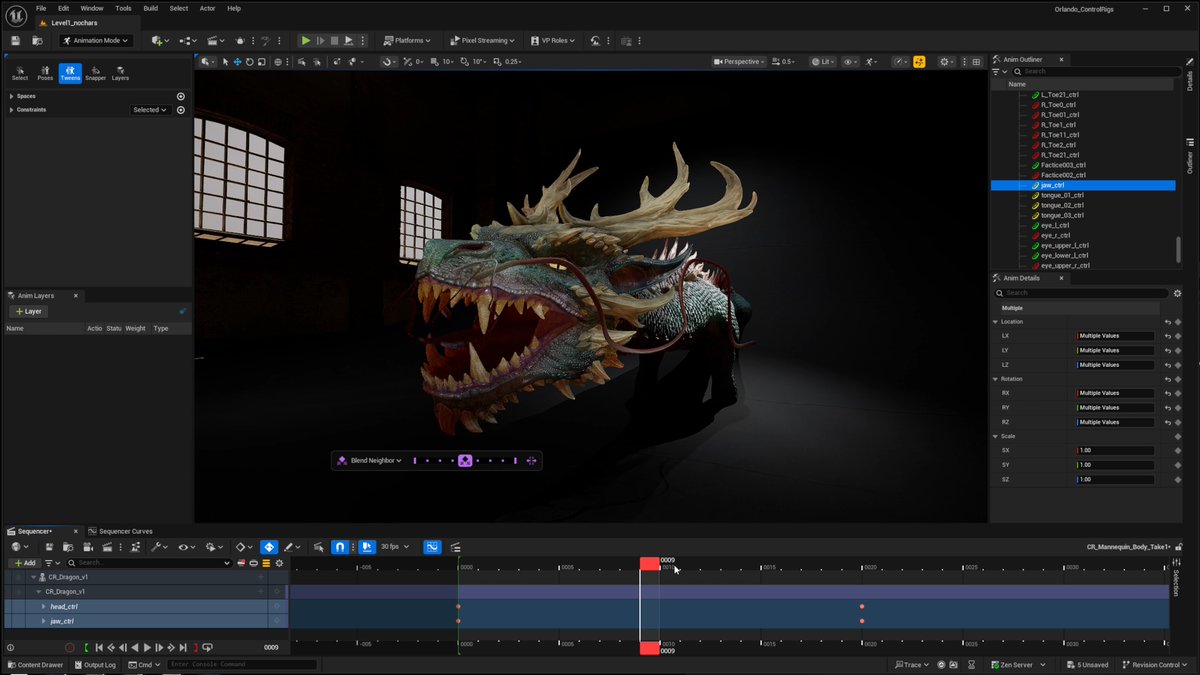Open the Actor menu

207,8
